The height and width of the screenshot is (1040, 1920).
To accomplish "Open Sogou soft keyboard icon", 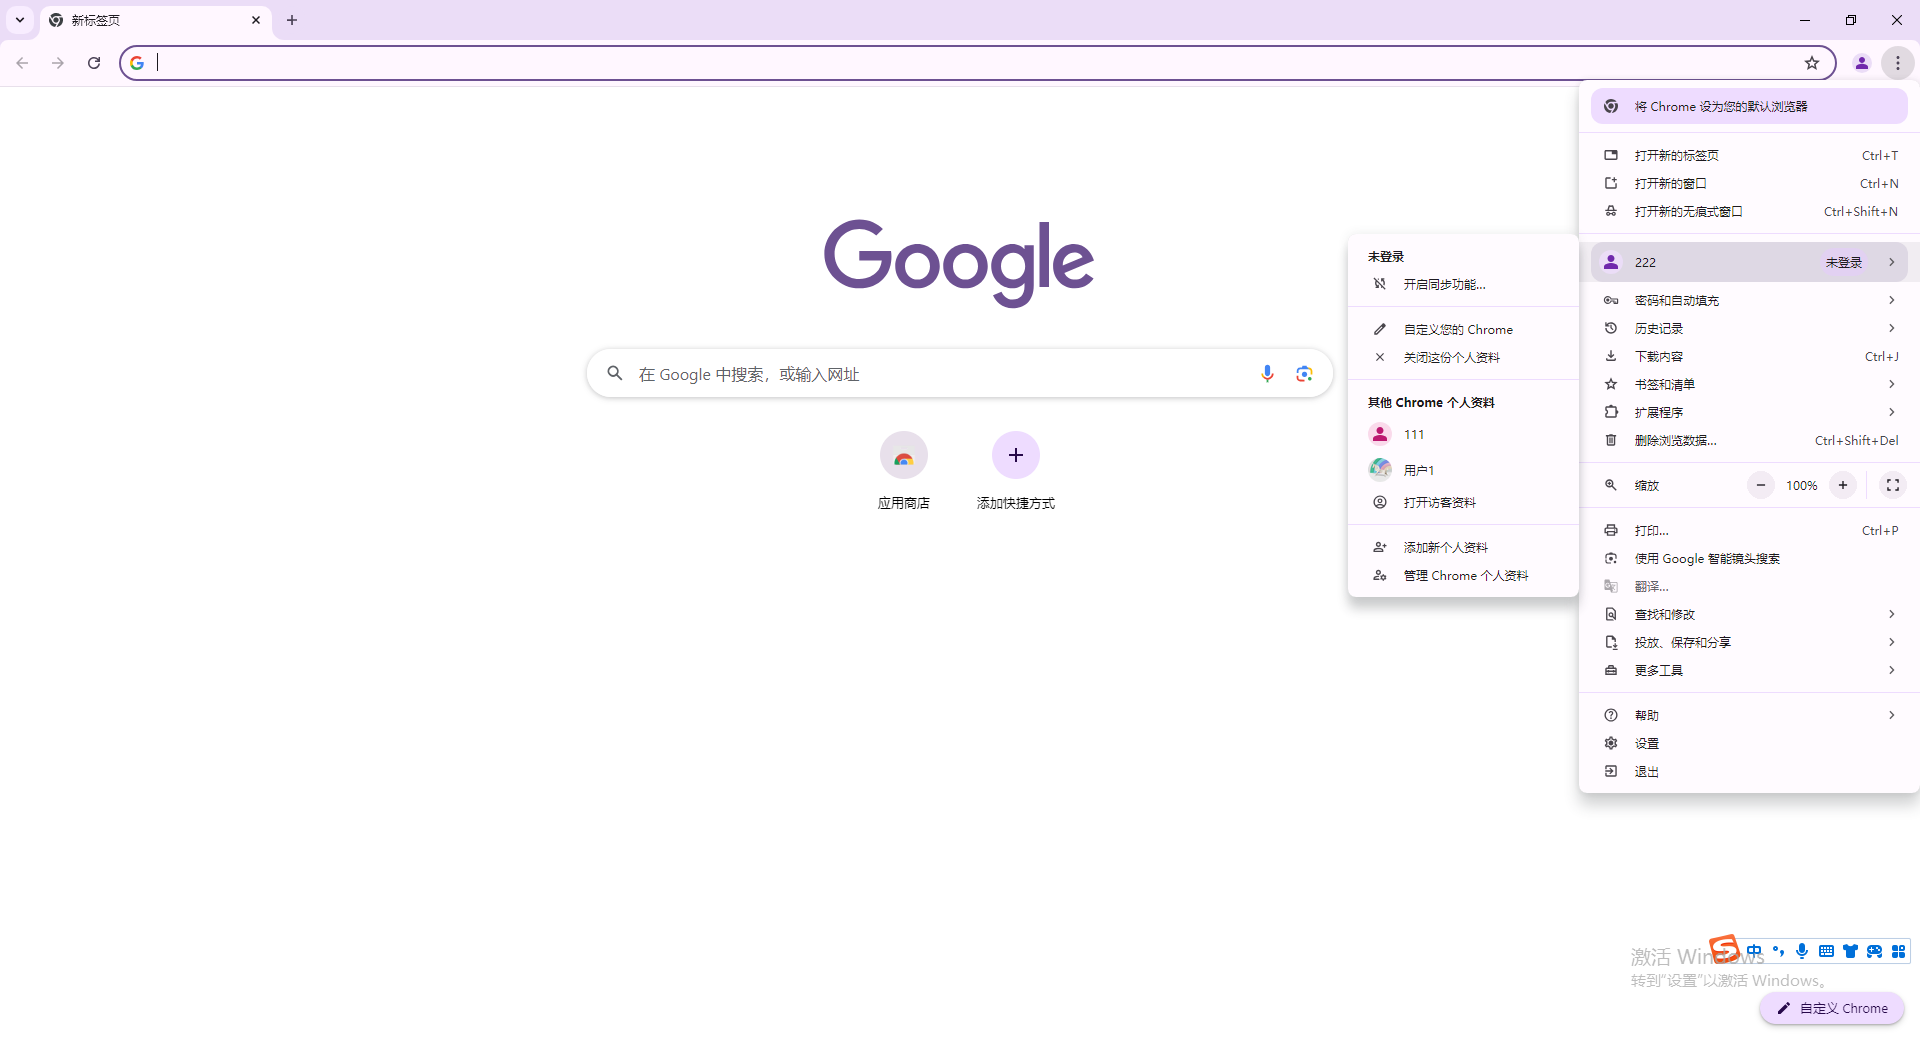I will [x=1826, y=951].
